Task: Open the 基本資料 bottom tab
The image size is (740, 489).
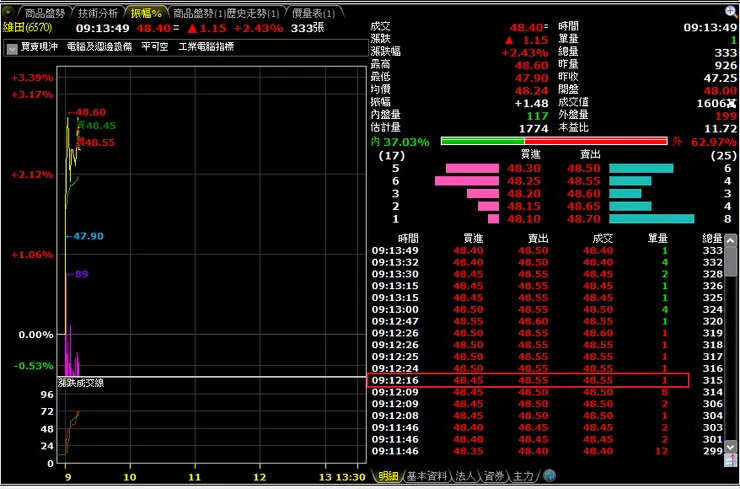Action: (x=427, y=476)
